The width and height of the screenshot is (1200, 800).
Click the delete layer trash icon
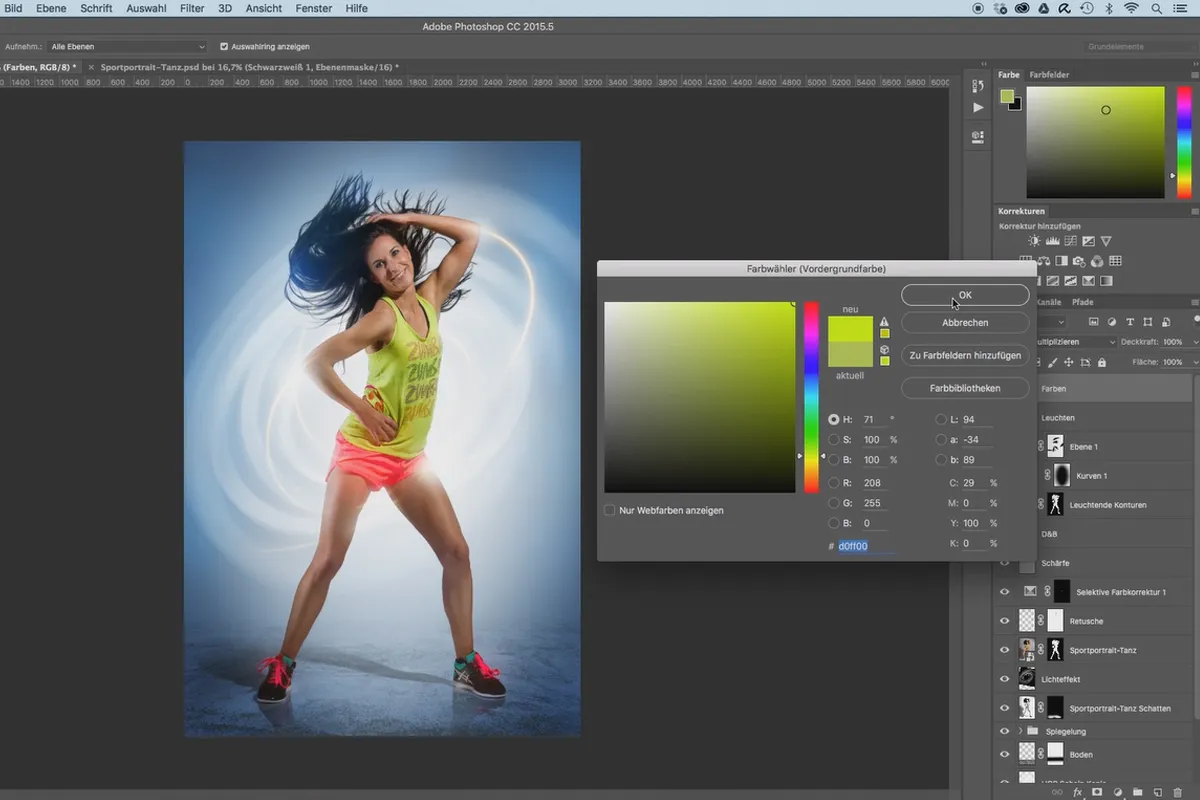coord(1177,792)
